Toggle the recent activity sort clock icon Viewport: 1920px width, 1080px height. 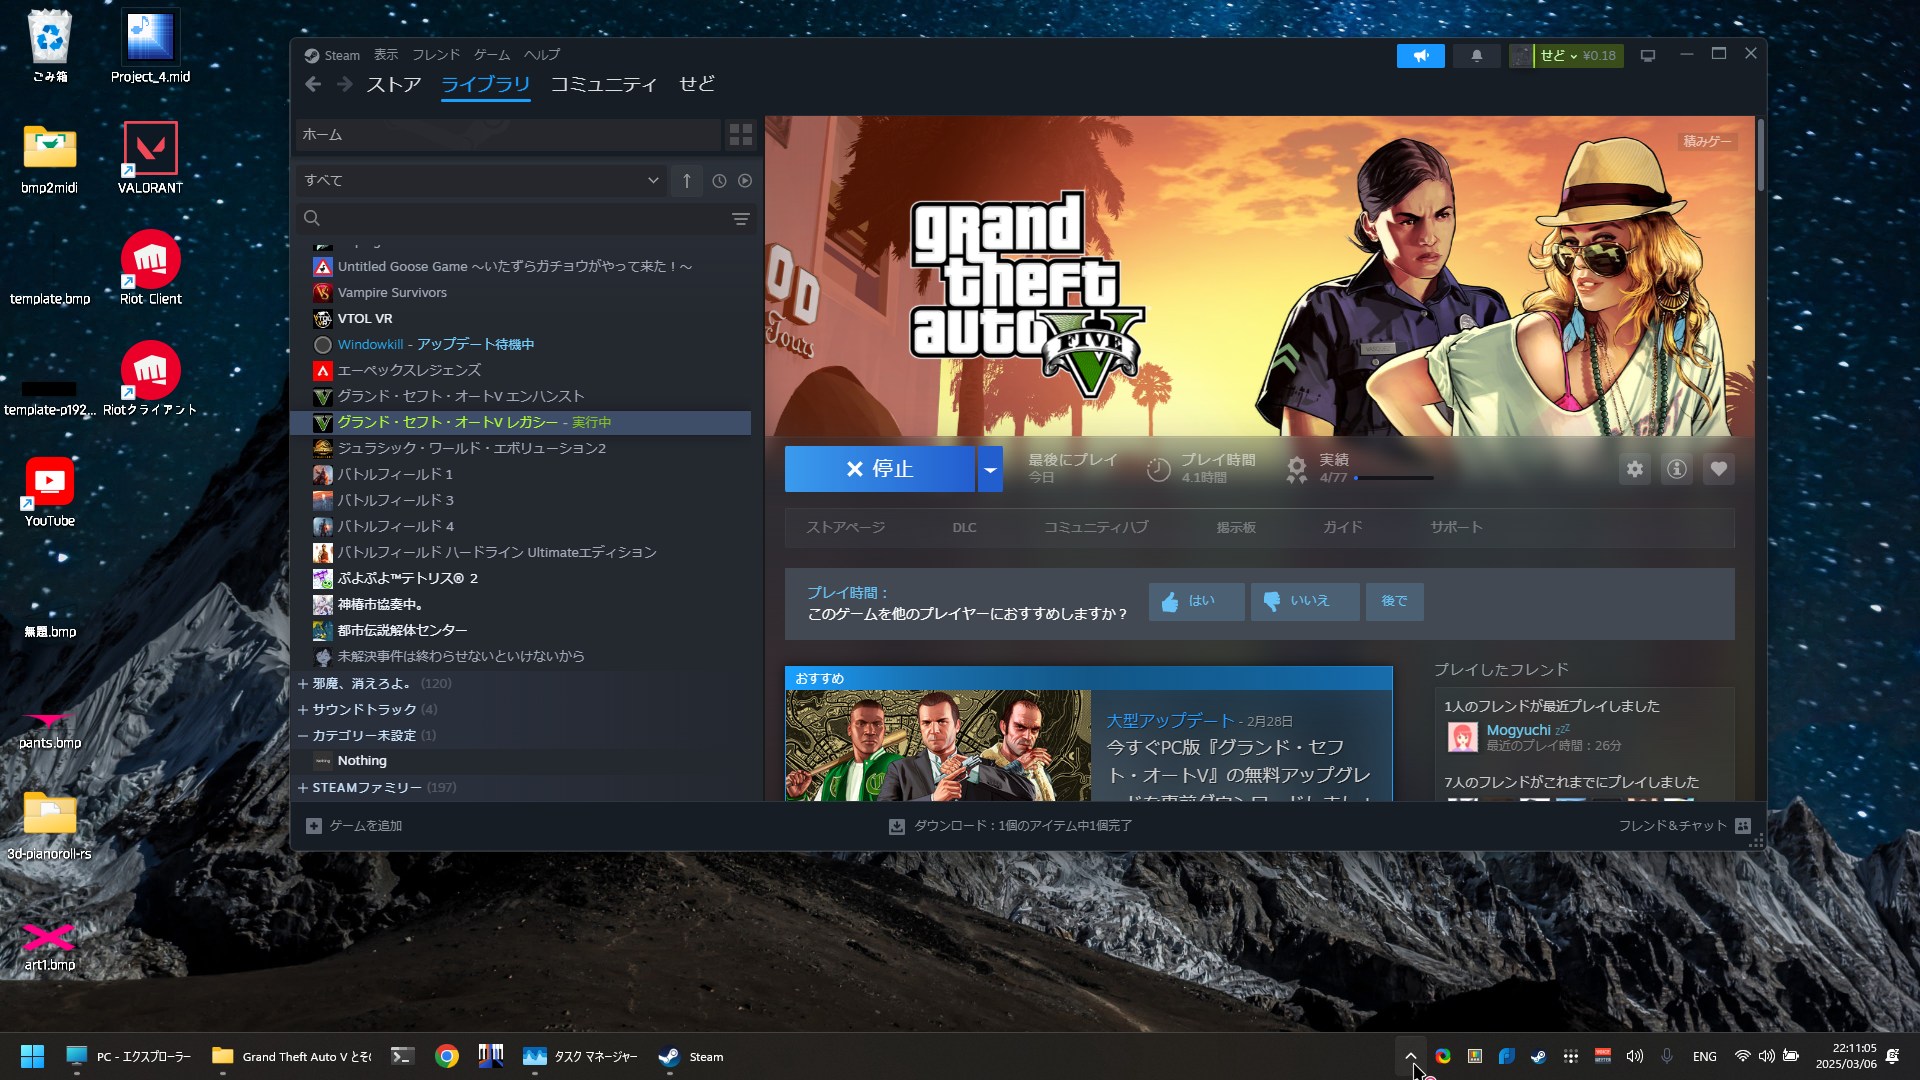(x=719, y=181)
